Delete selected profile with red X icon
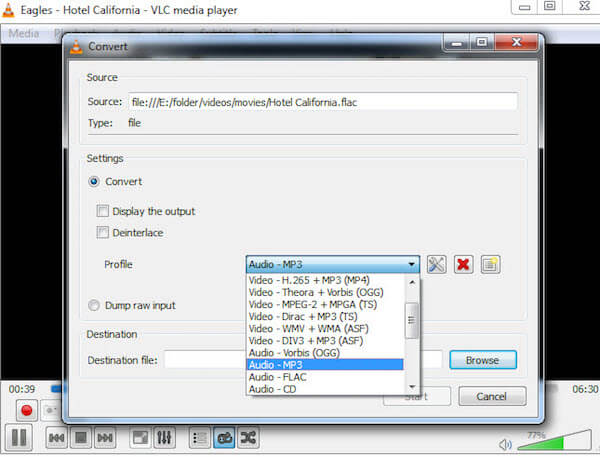 [x=463, y=264]
